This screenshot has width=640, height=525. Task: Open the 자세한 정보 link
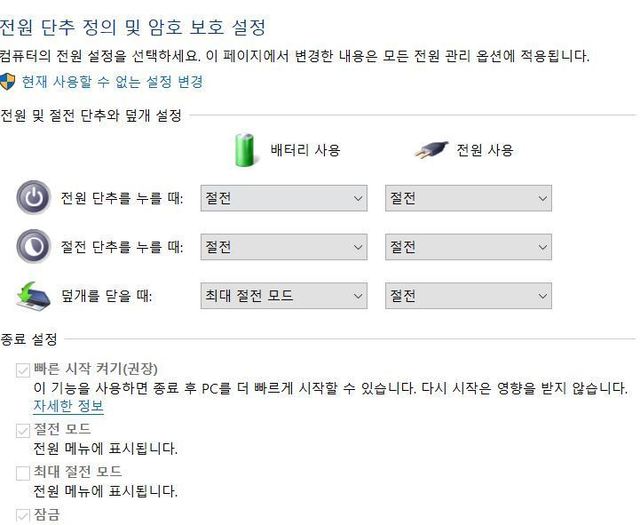coord(69,406)
